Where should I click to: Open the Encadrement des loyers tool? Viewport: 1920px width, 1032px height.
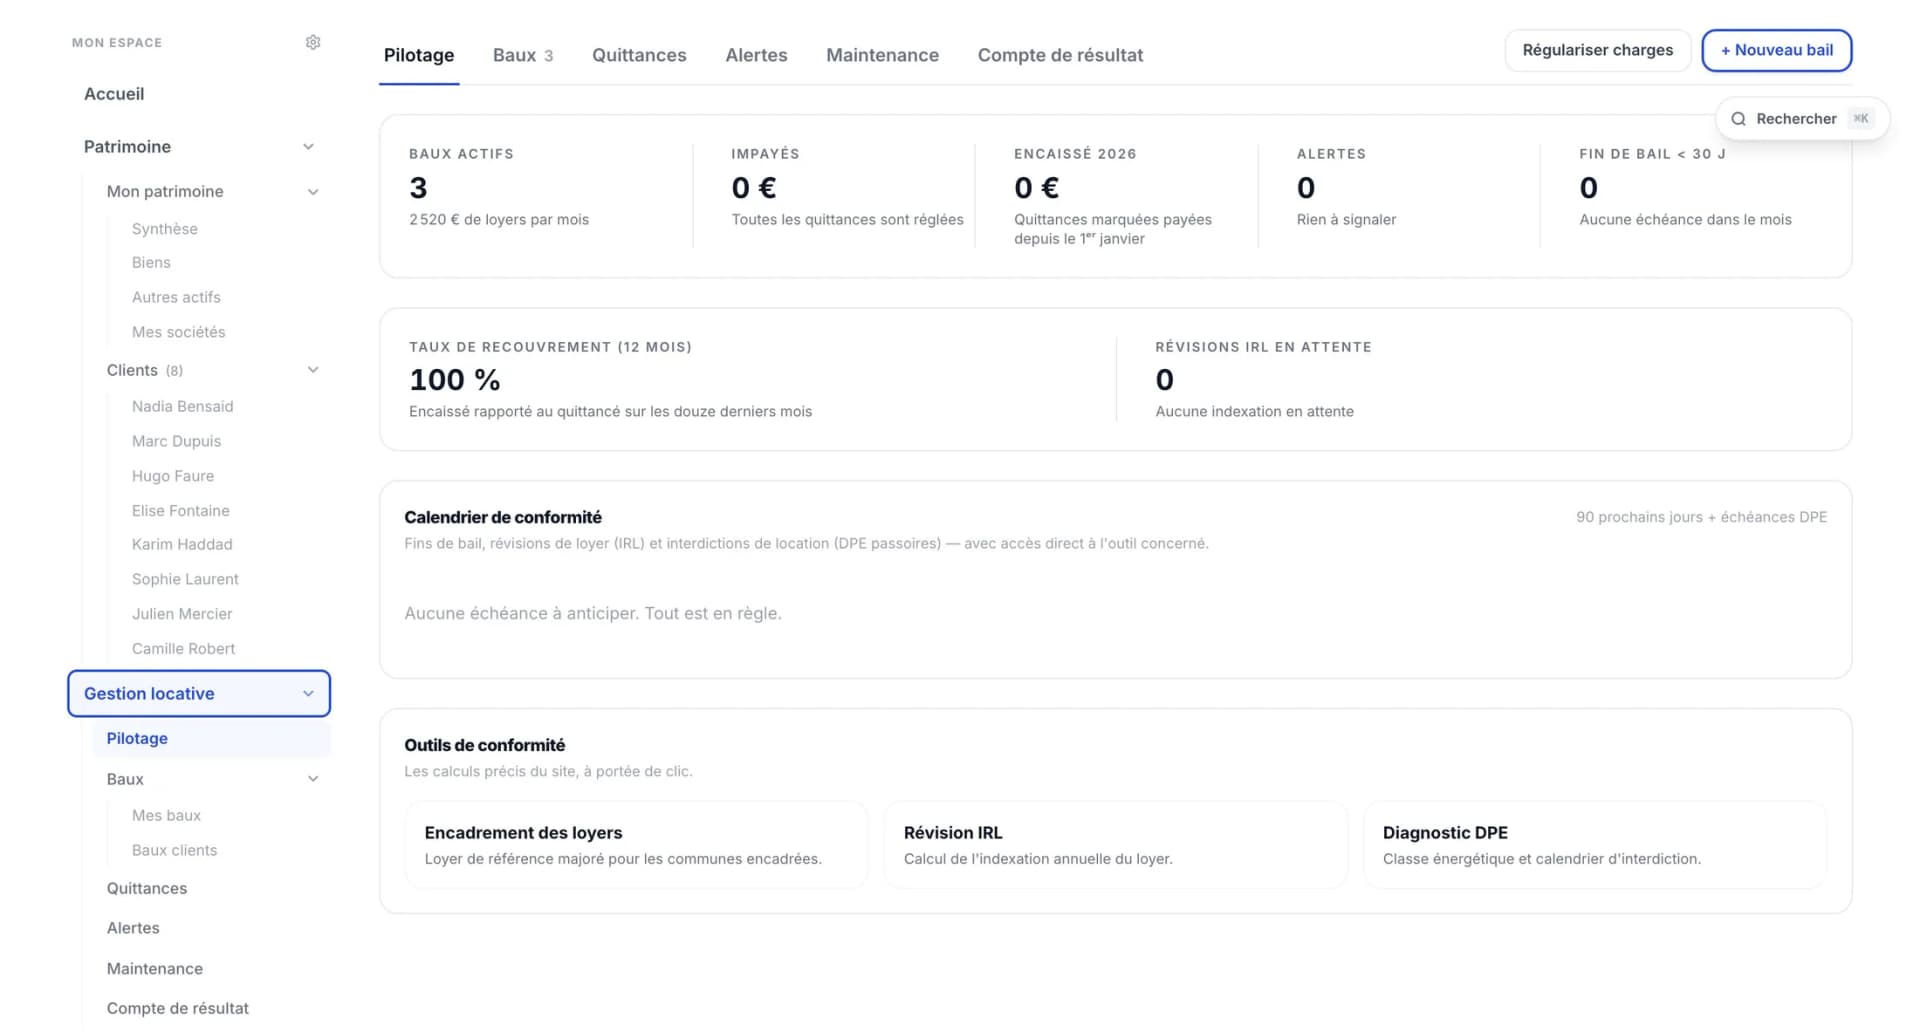click(636, 845)
